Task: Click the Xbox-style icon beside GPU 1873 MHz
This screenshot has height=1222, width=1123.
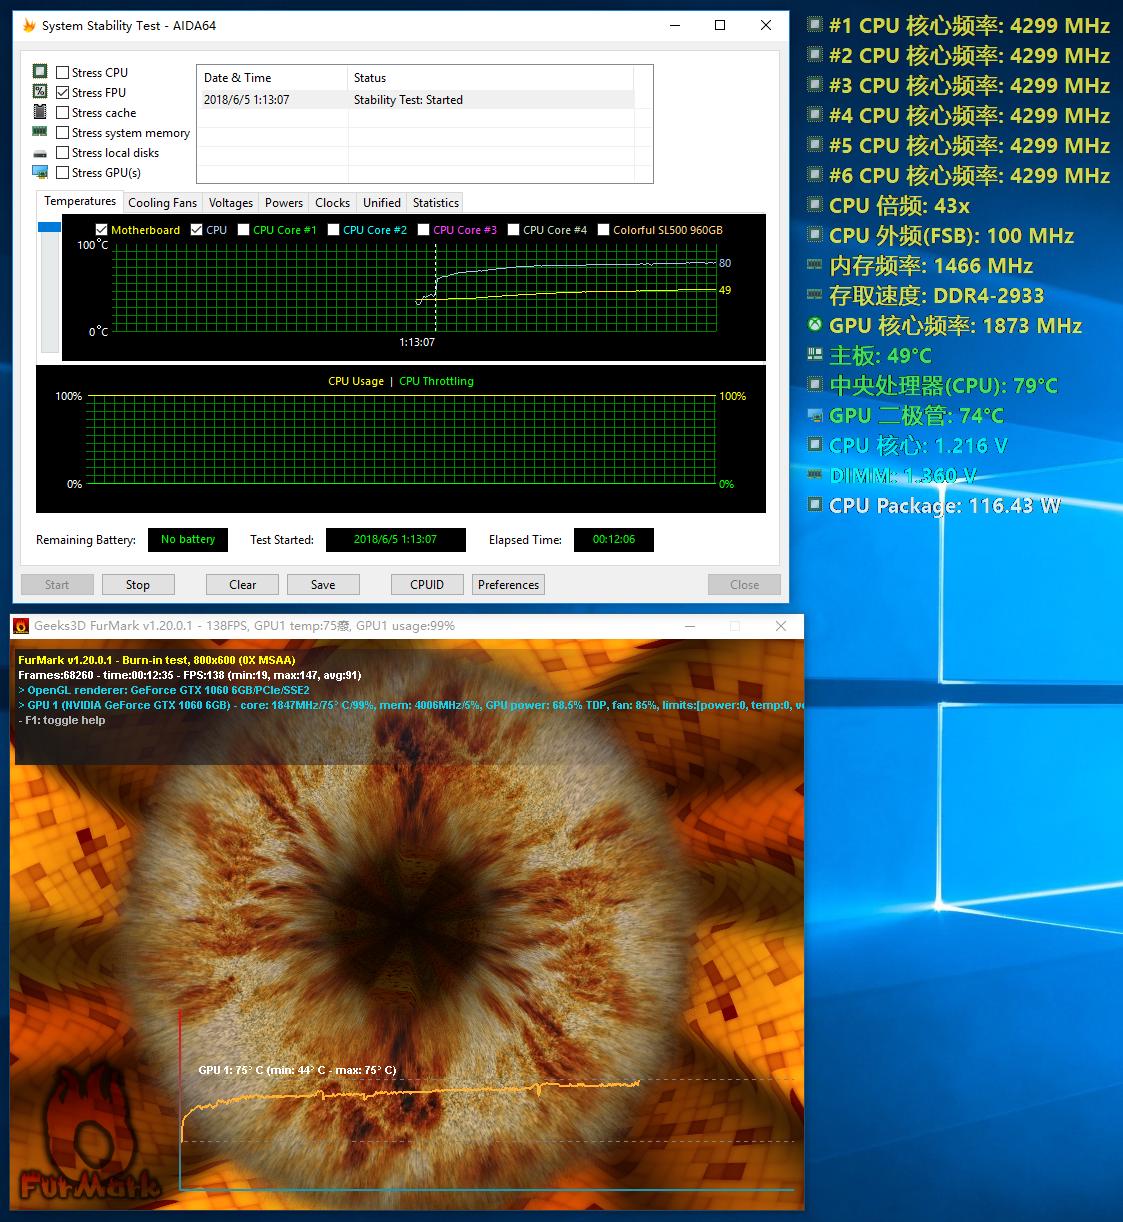Action: pos(815,325)
